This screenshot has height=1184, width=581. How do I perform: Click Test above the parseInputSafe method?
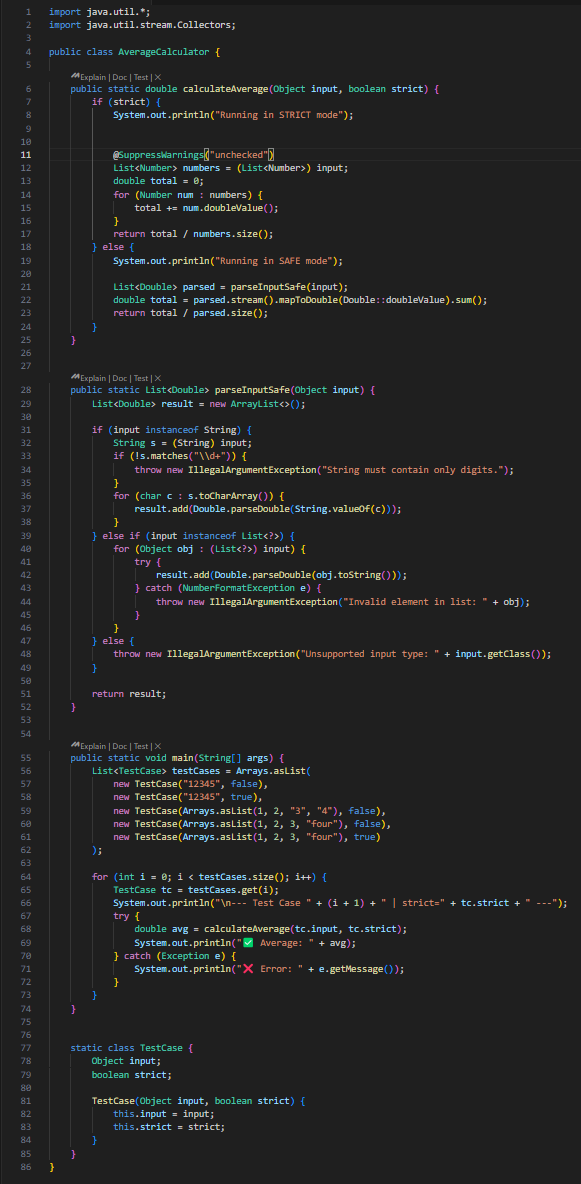[x=141, y=378]
